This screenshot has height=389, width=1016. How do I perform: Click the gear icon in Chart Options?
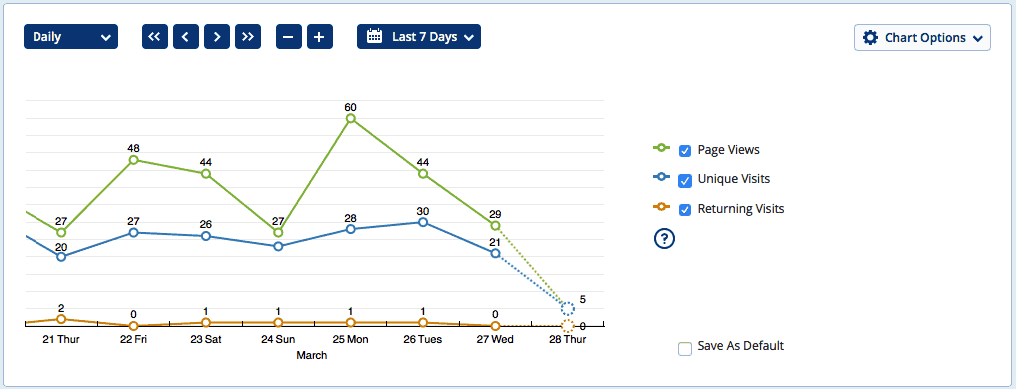[x=871, y=38]
